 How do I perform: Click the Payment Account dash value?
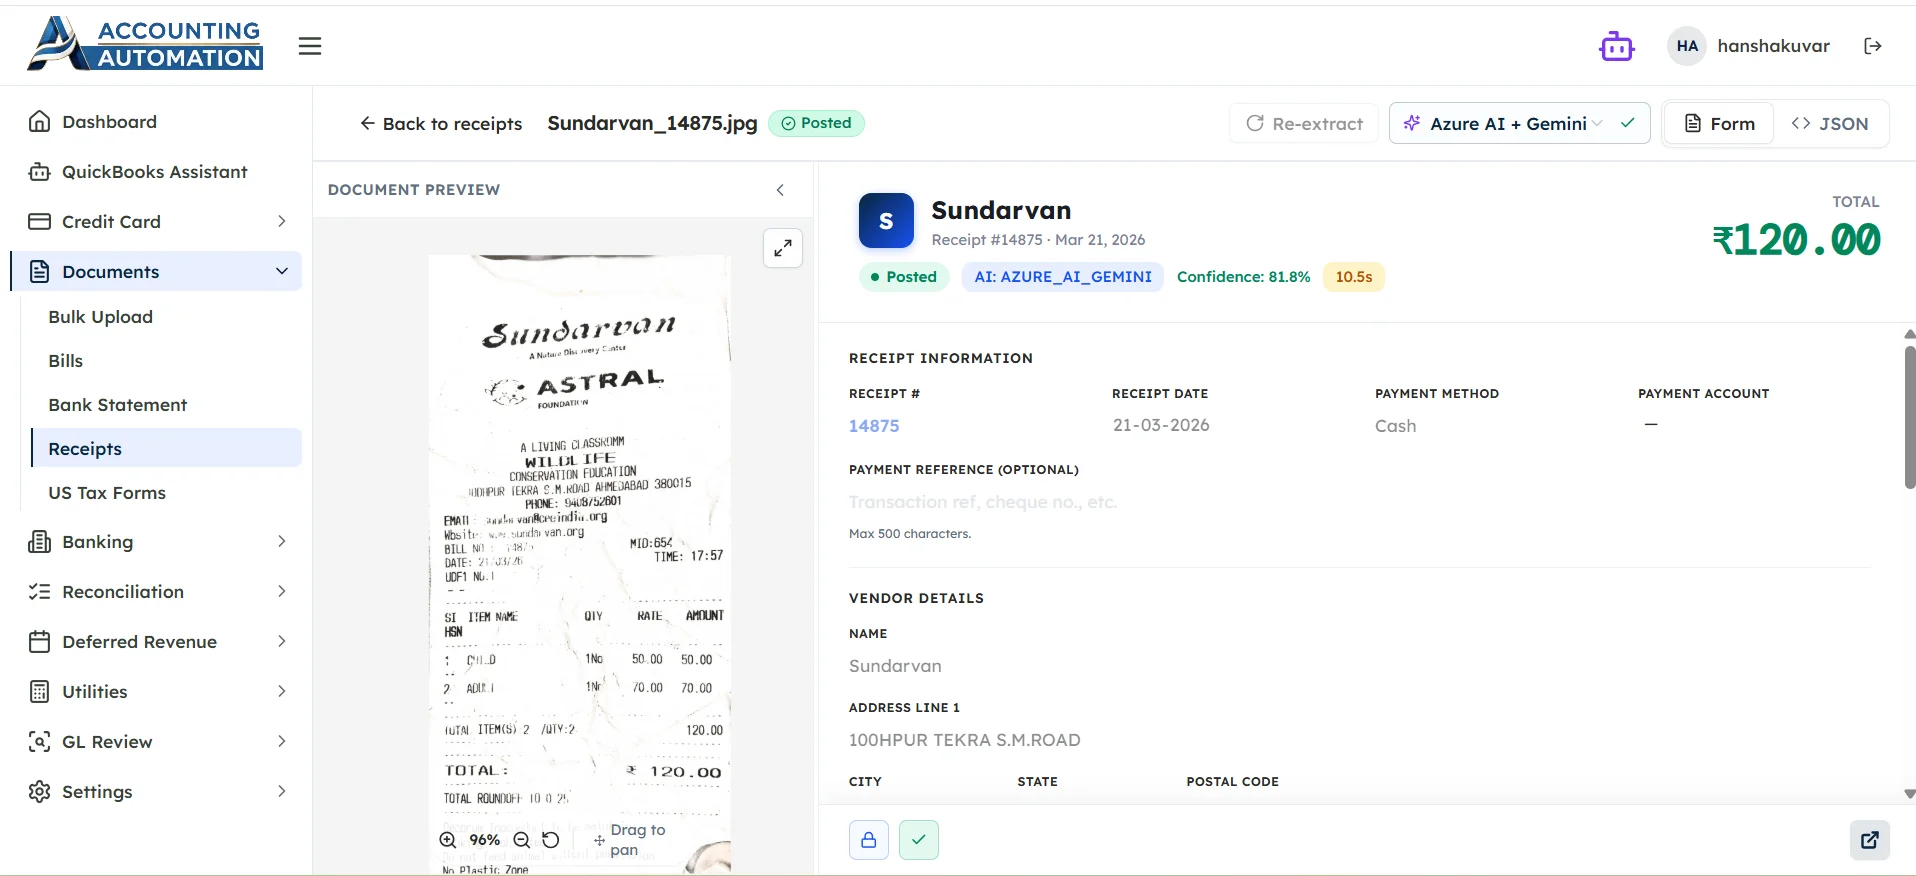click(x=1651, y=425)
